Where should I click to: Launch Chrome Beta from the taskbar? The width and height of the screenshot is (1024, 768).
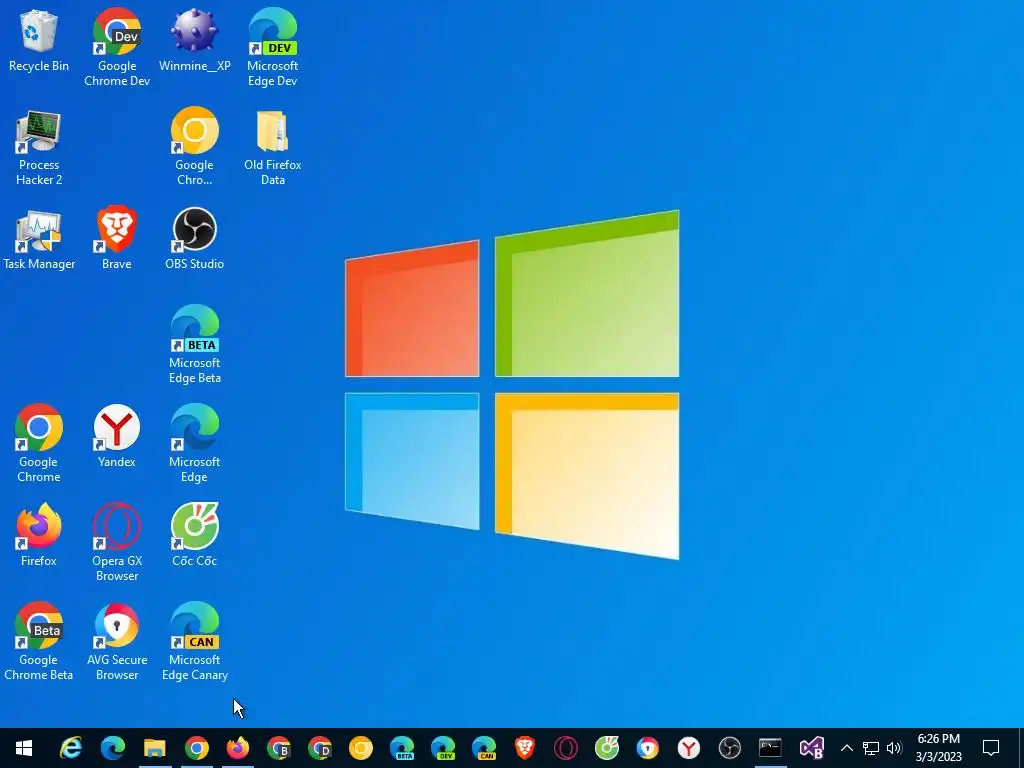279,748
